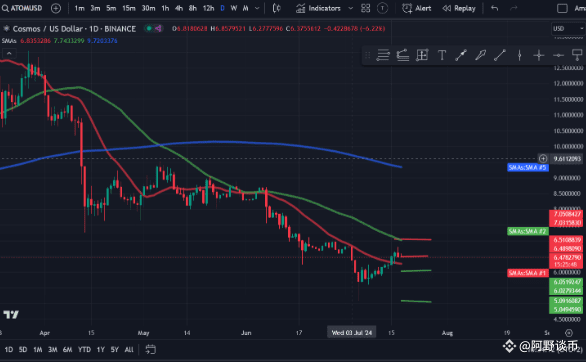
Task: Open the indicator templates T icon
Action: [382, 8]
